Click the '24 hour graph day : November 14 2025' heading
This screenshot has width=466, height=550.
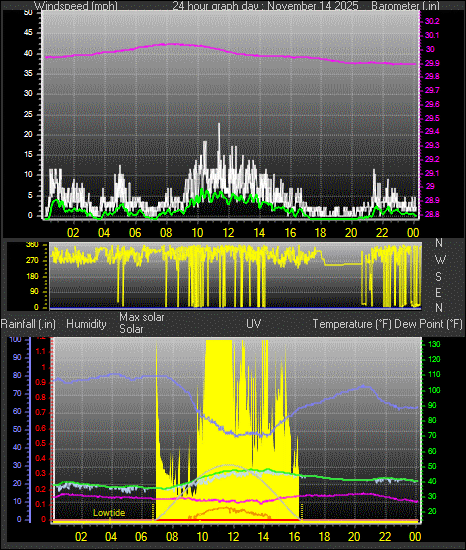[265, 6]
